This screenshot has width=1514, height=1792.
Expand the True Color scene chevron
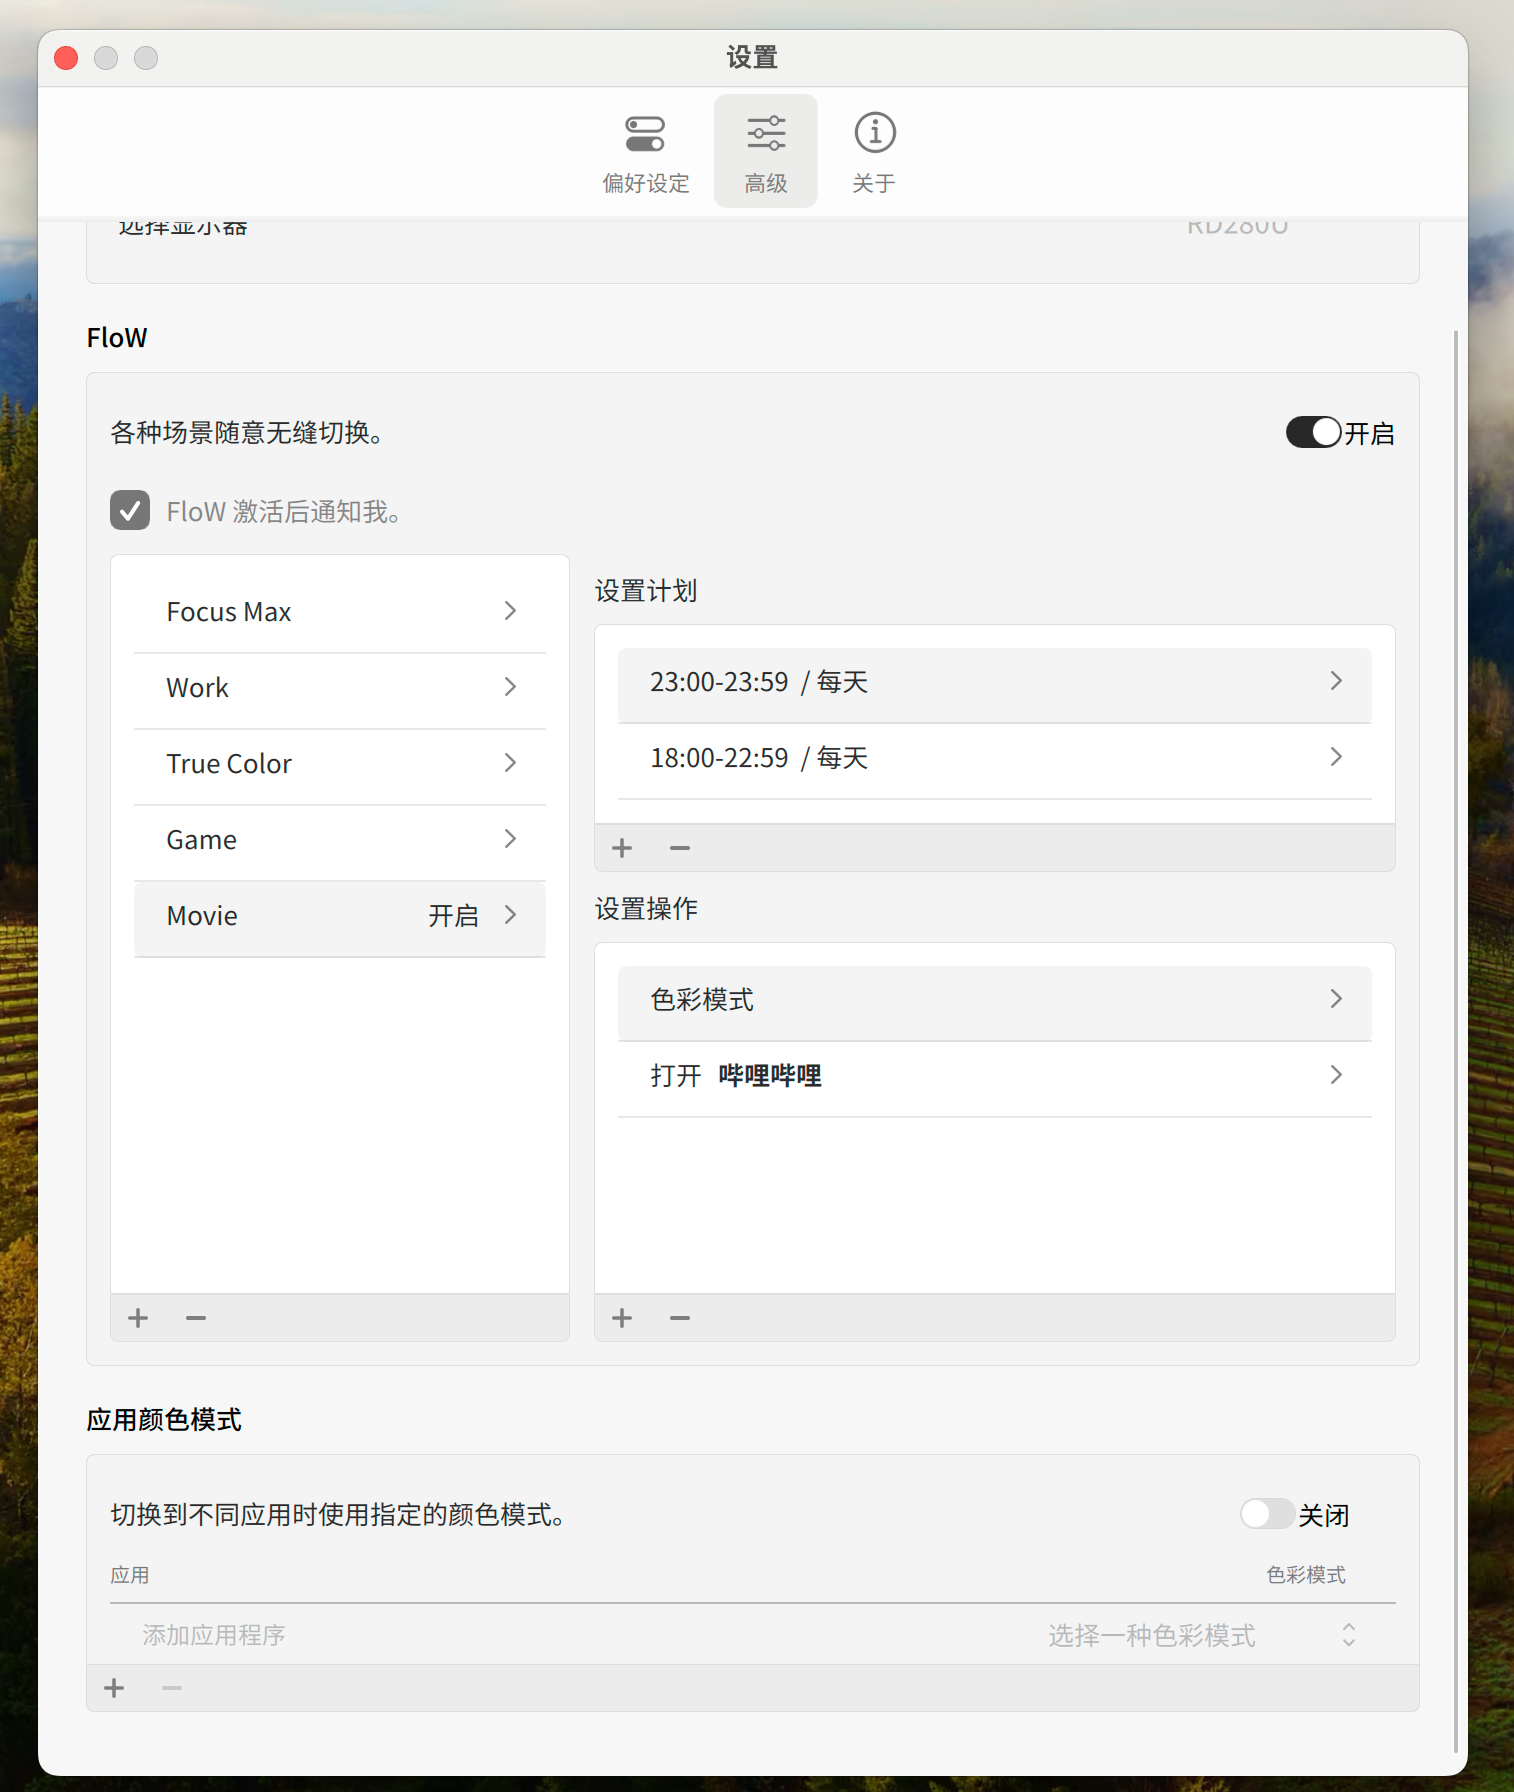510,763
